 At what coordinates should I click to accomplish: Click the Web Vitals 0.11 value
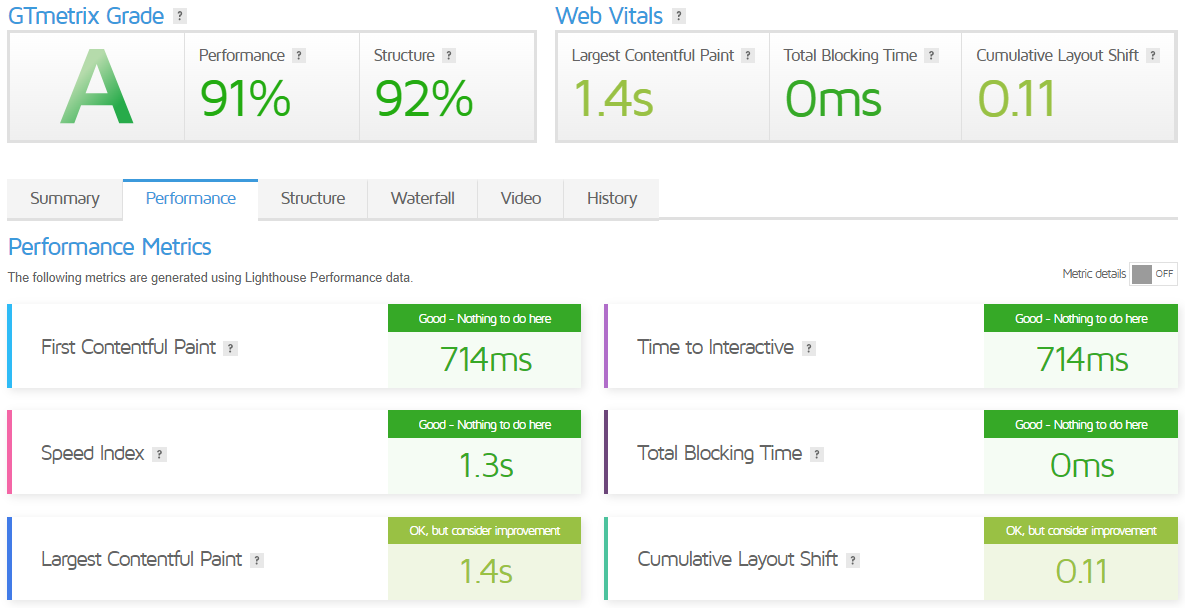pos(1016,99)
